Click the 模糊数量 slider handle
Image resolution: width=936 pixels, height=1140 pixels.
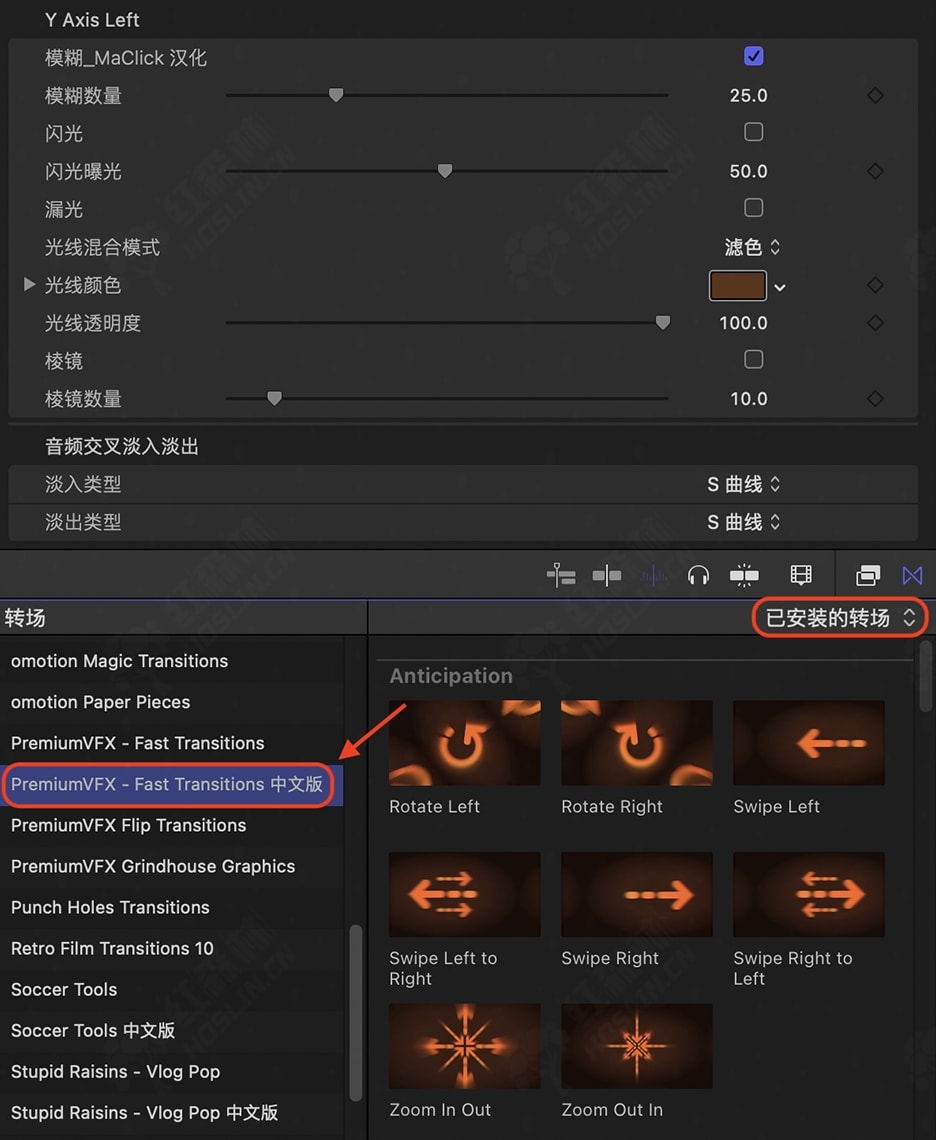point(336,95)
